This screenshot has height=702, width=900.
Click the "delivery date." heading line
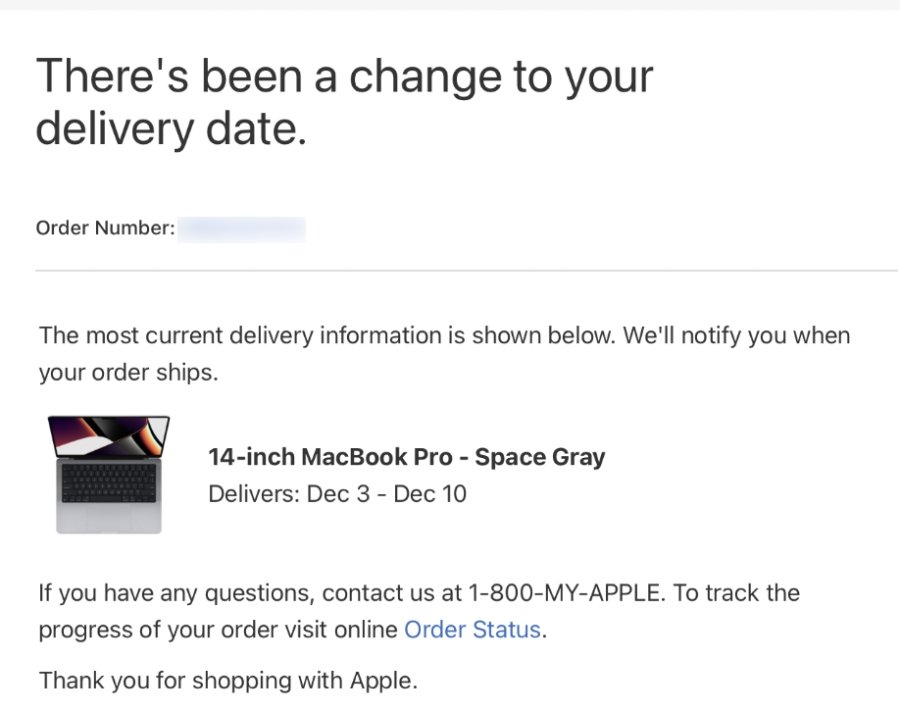coord(171,130)
